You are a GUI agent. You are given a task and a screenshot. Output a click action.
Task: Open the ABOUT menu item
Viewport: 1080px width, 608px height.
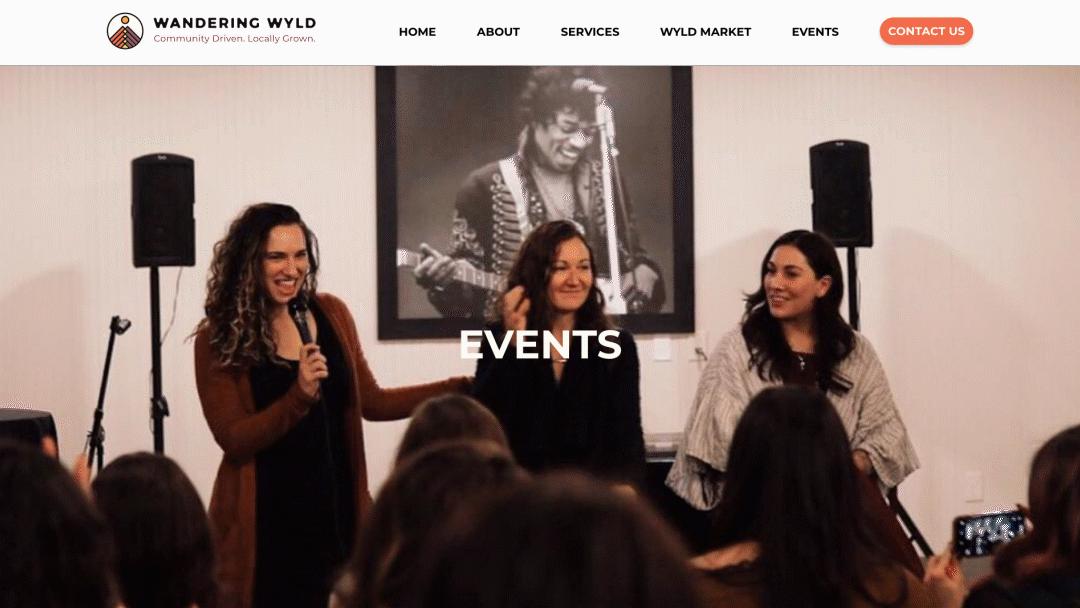(x=498, y=32)
